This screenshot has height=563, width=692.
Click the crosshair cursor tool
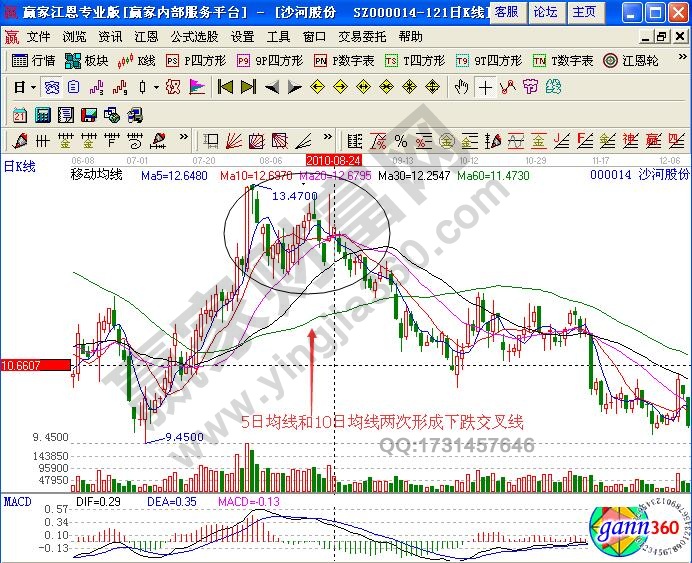[x=485, y=87]
